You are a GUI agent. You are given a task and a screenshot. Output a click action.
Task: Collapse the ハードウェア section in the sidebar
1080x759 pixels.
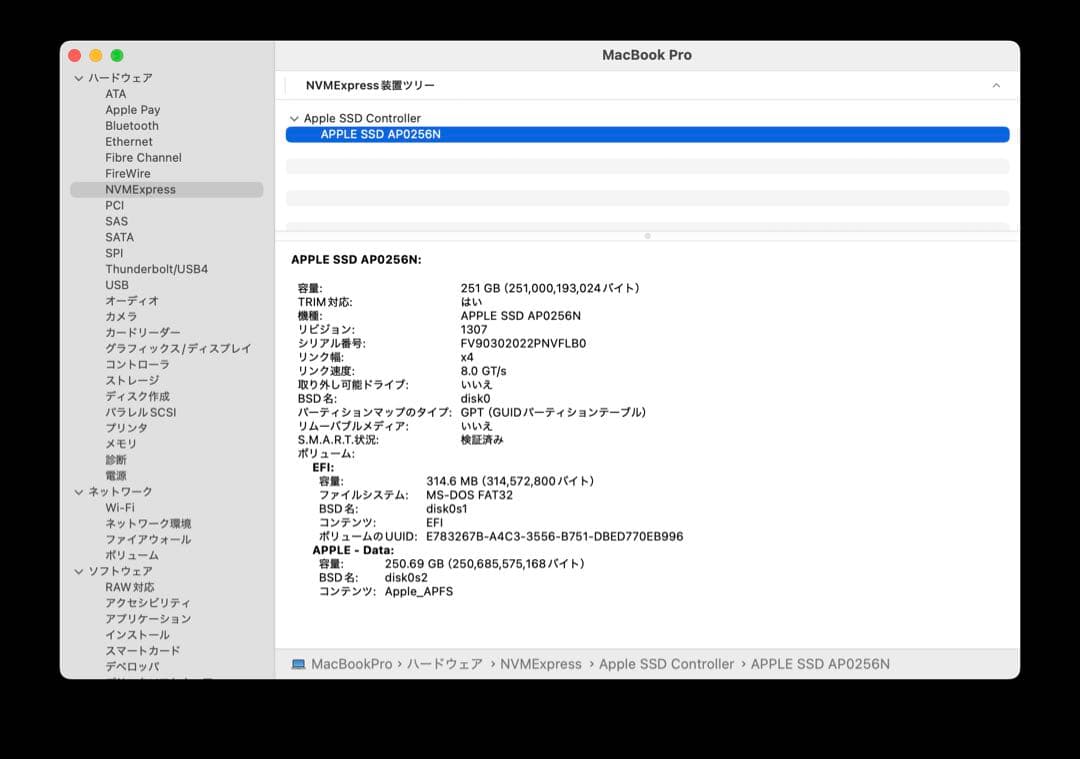(x=78, y=77)
